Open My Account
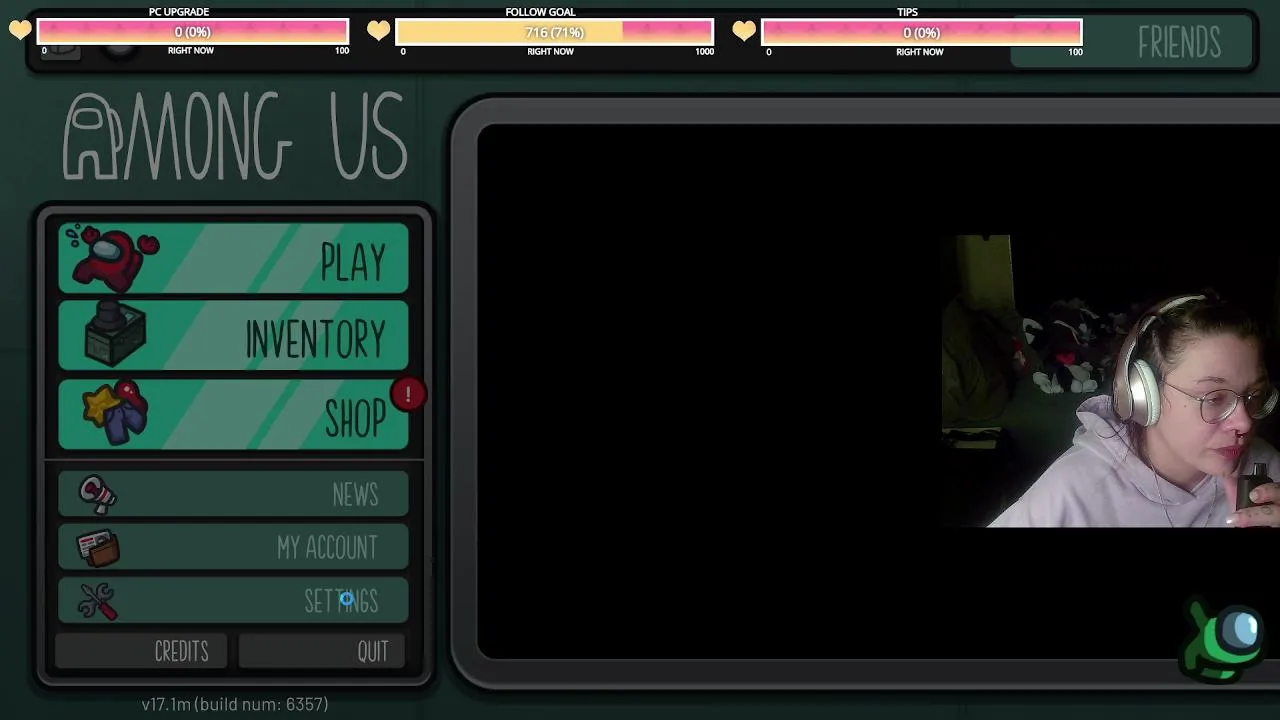 coord(233,548)
